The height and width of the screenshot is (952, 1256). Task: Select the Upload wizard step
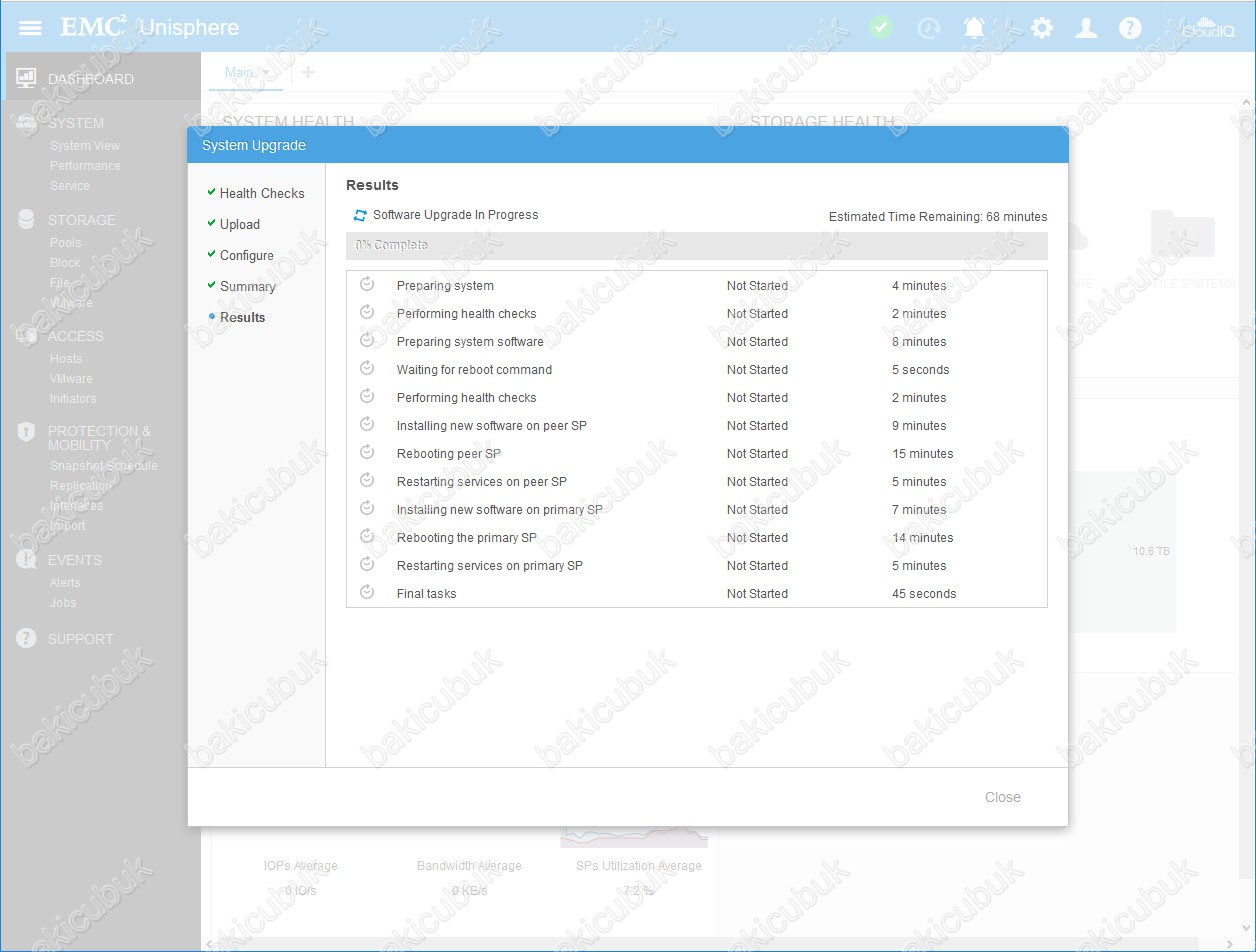233,224
